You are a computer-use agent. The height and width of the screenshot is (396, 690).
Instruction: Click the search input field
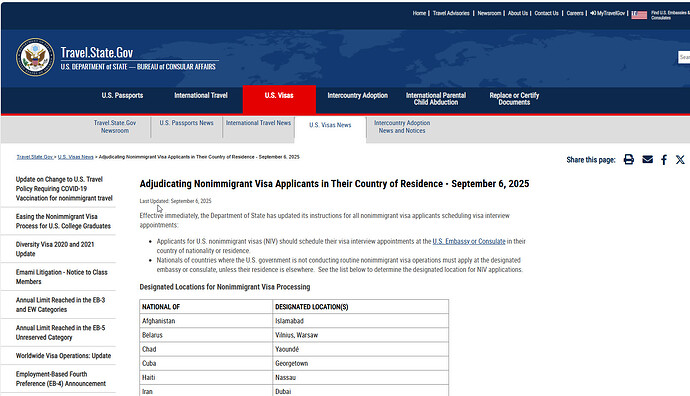tap(684, 57)
